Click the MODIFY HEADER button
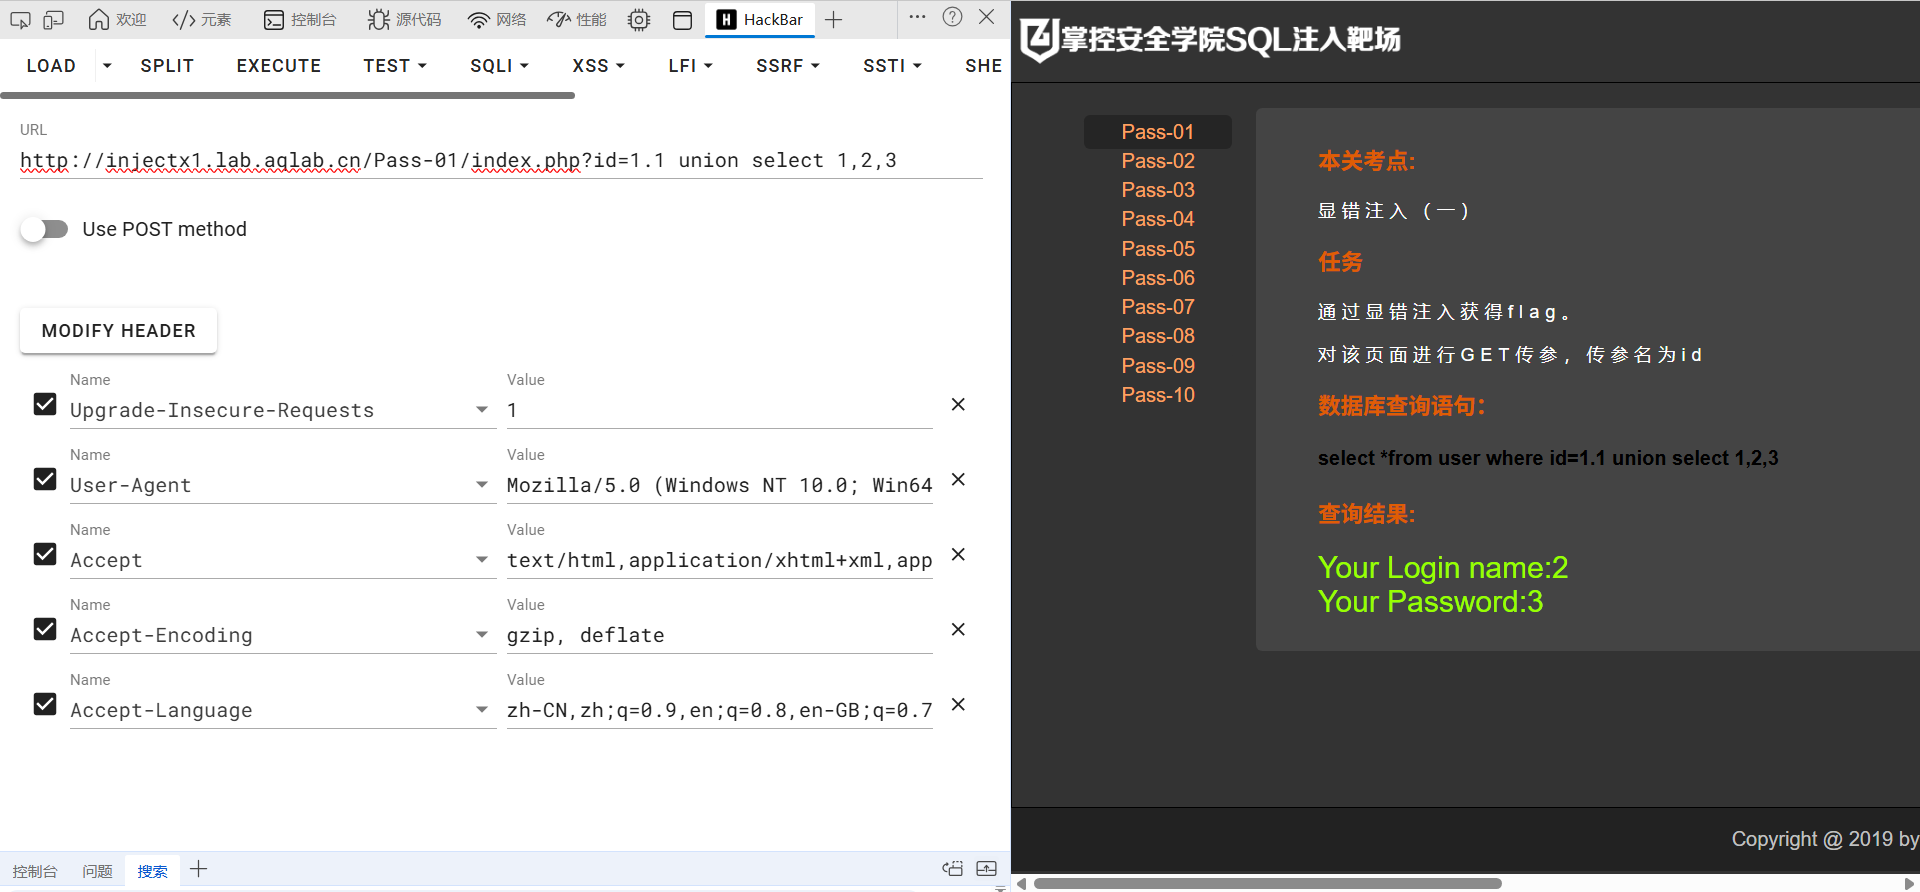Viewport: 1920px width, 892px height. point(118,331)
